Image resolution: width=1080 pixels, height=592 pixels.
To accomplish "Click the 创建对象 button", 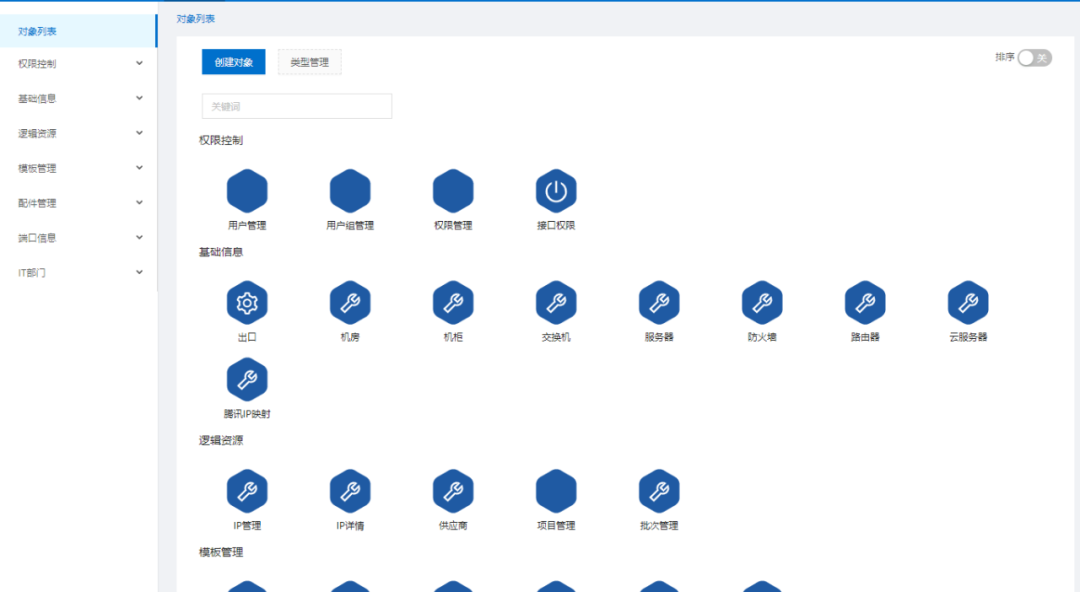I will pyautogui.click(x=233, y=62).
